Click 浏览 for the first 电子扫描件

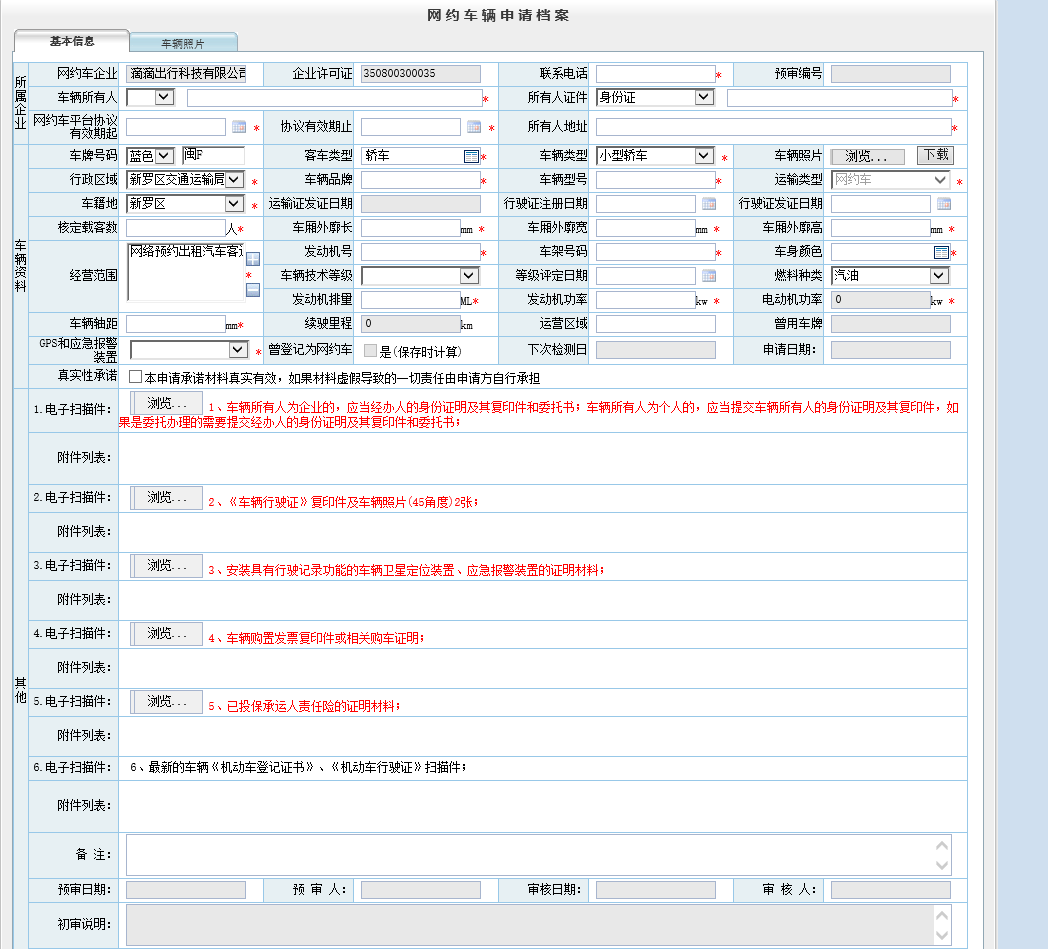167,402
